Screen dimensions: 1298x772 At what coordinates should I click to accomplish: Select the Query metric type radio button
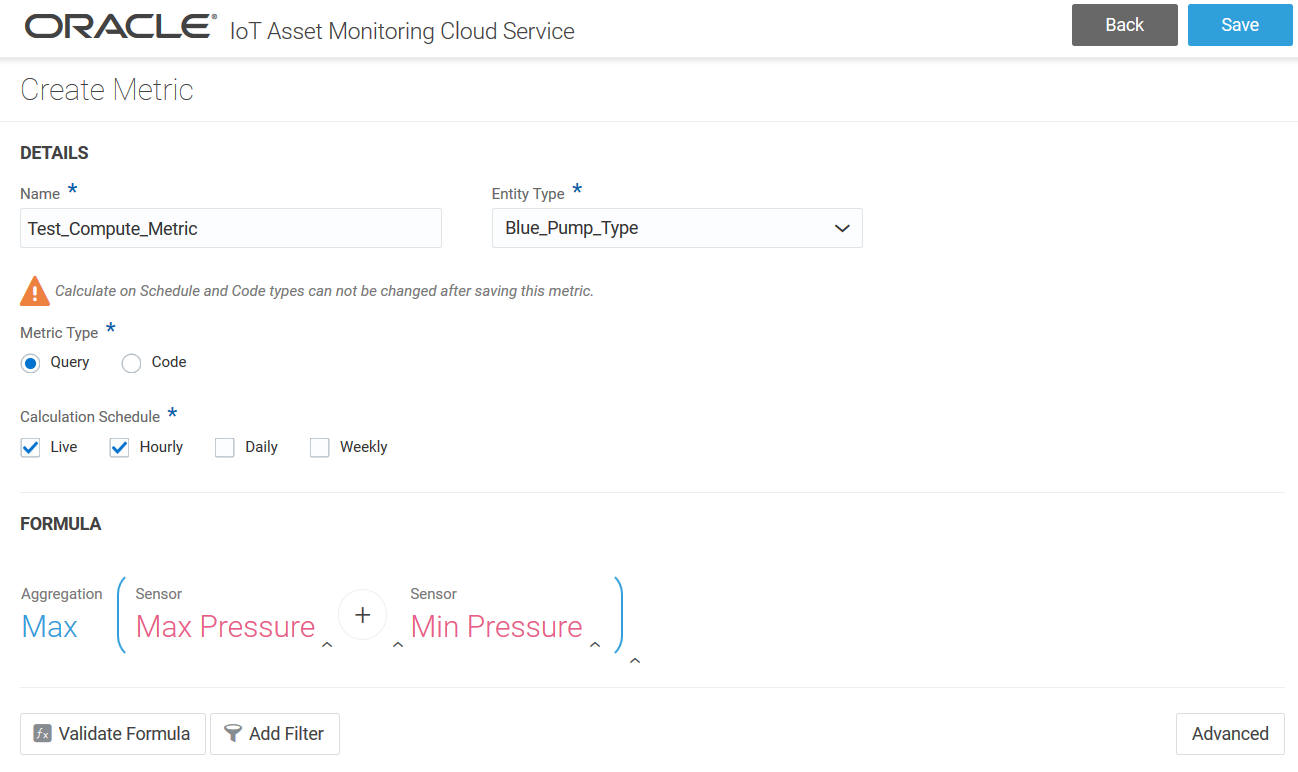click(x=30, y=363)
